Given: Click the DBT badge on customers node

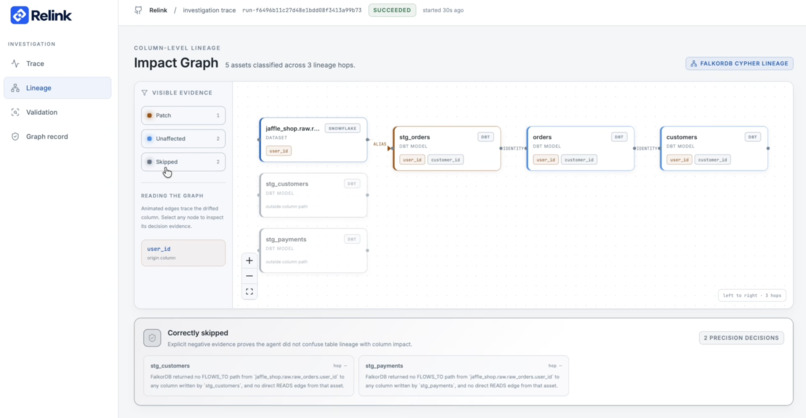Looking at the screenshot, I should 753,137.
